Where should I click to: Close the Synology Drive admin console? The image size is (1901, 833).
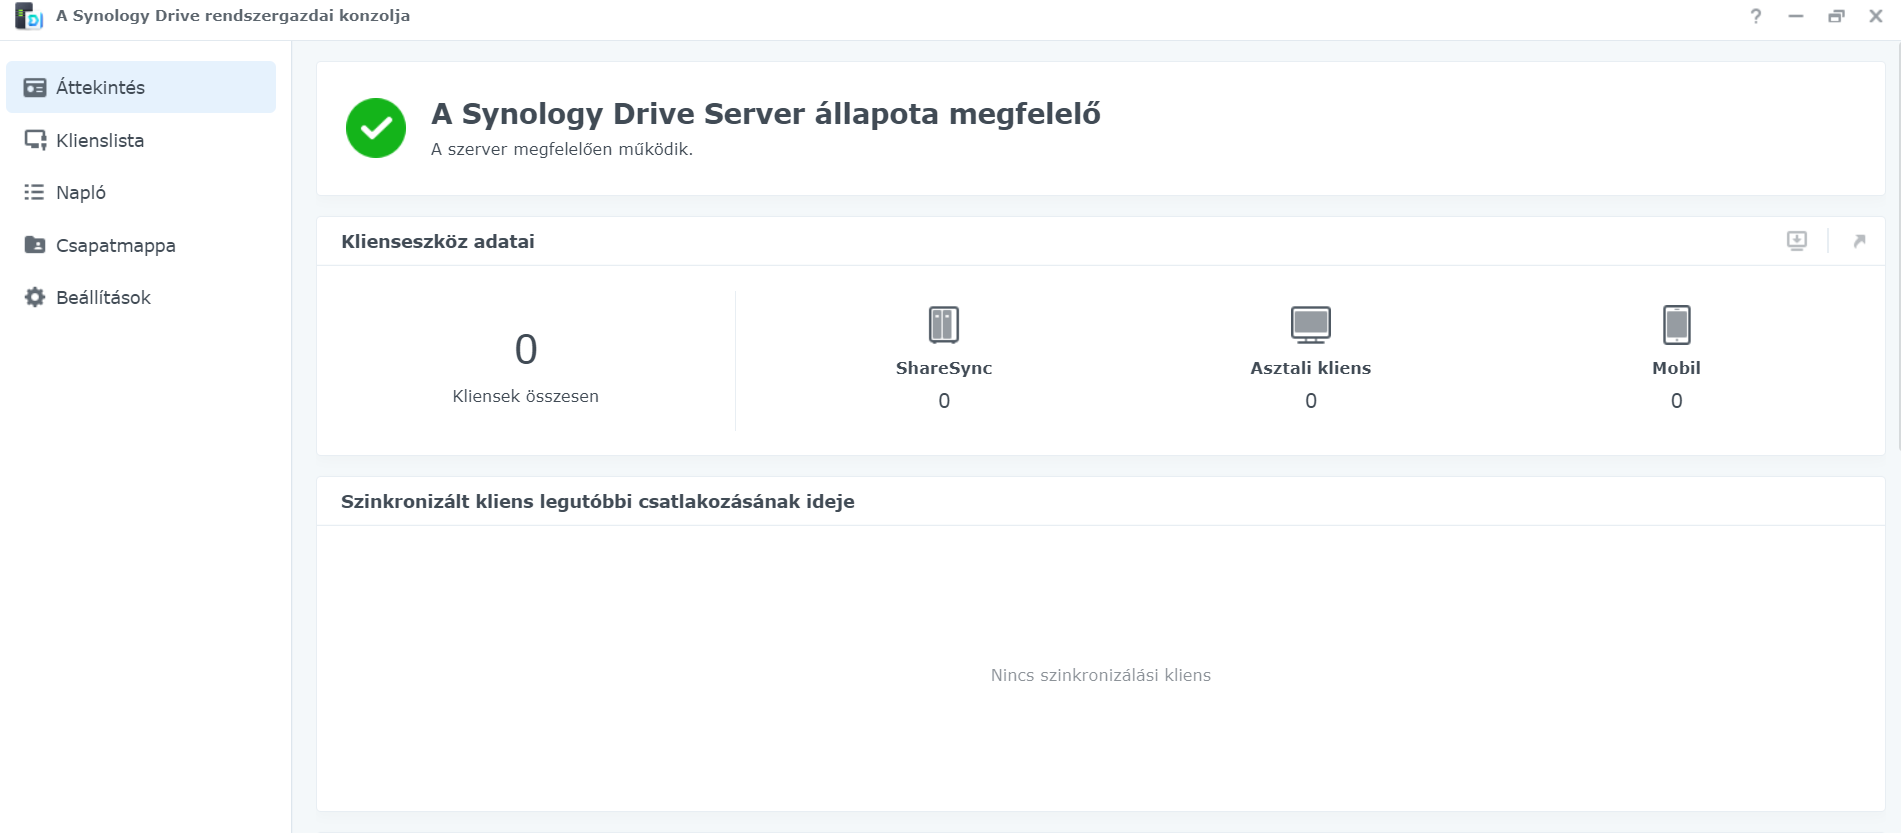(1876, 16)
